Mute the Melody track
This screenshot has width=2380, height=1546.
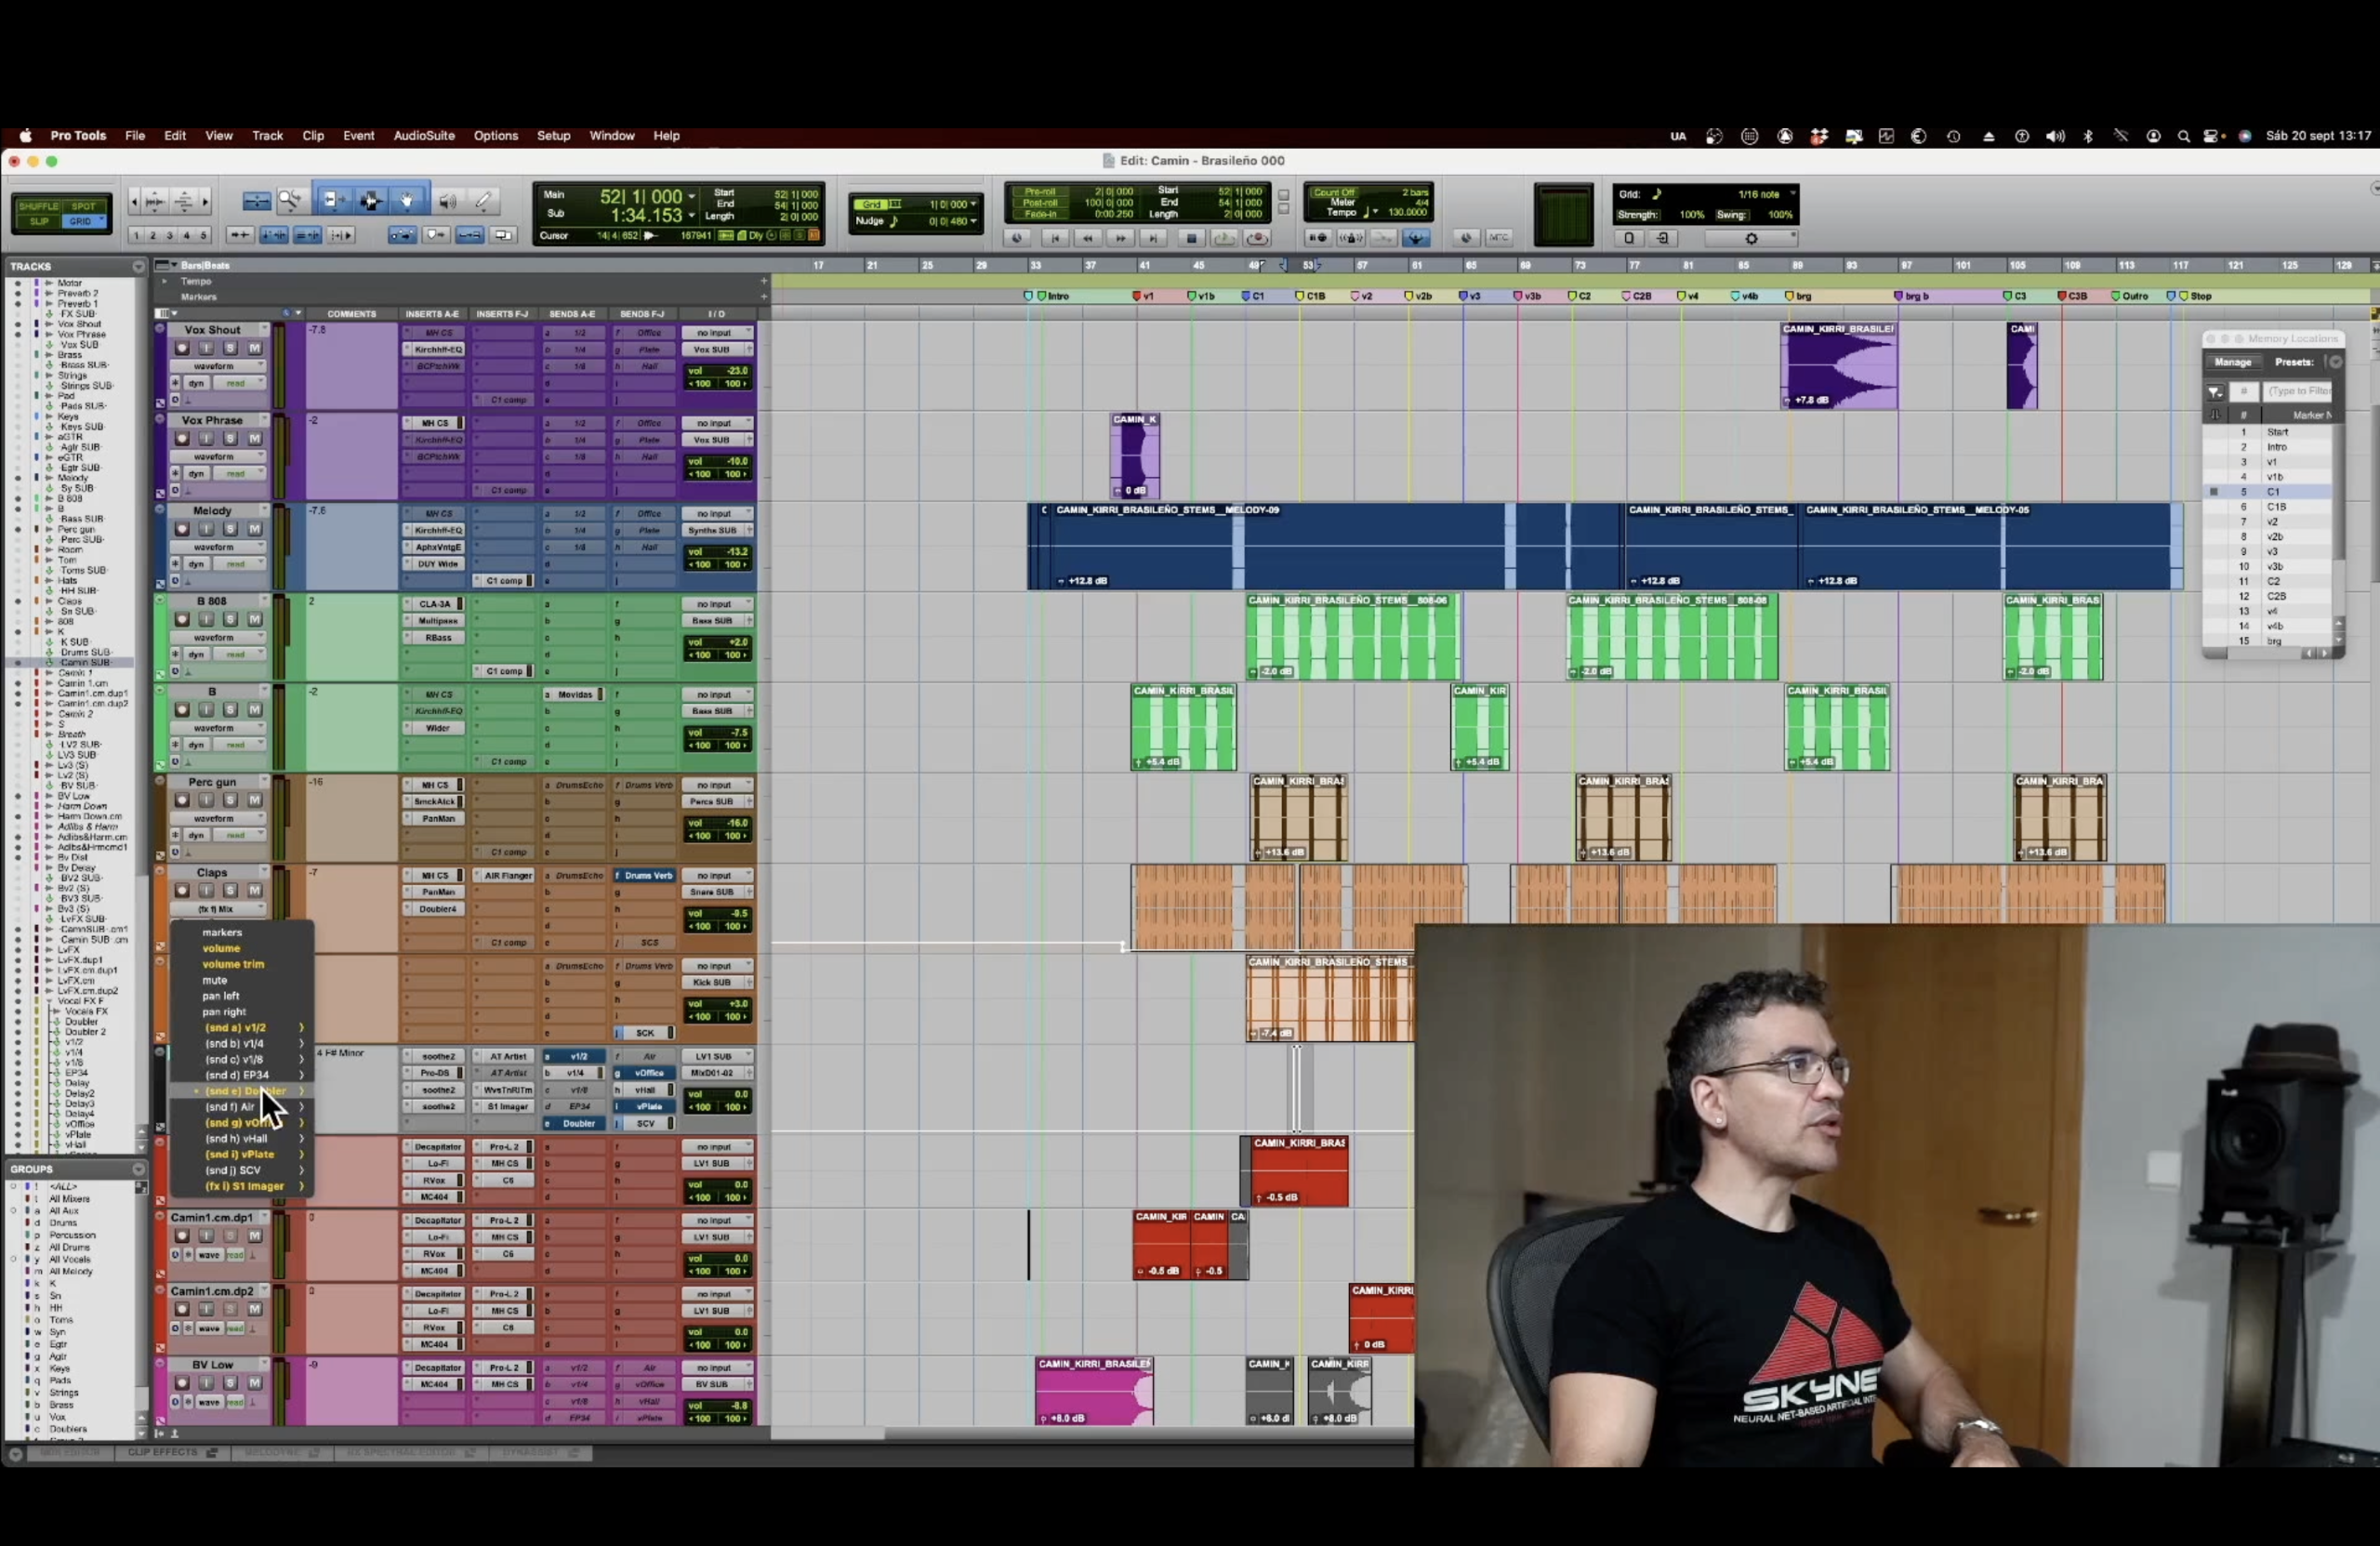[254, 529]
